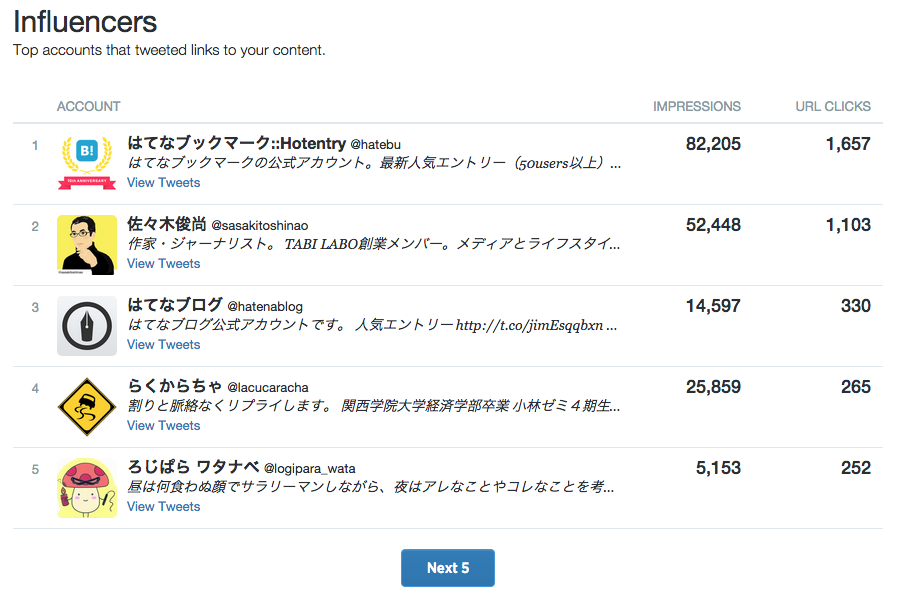Click the @hatebu handle text
The width and height of the screenshot is (907, 609).
(376, 145)
